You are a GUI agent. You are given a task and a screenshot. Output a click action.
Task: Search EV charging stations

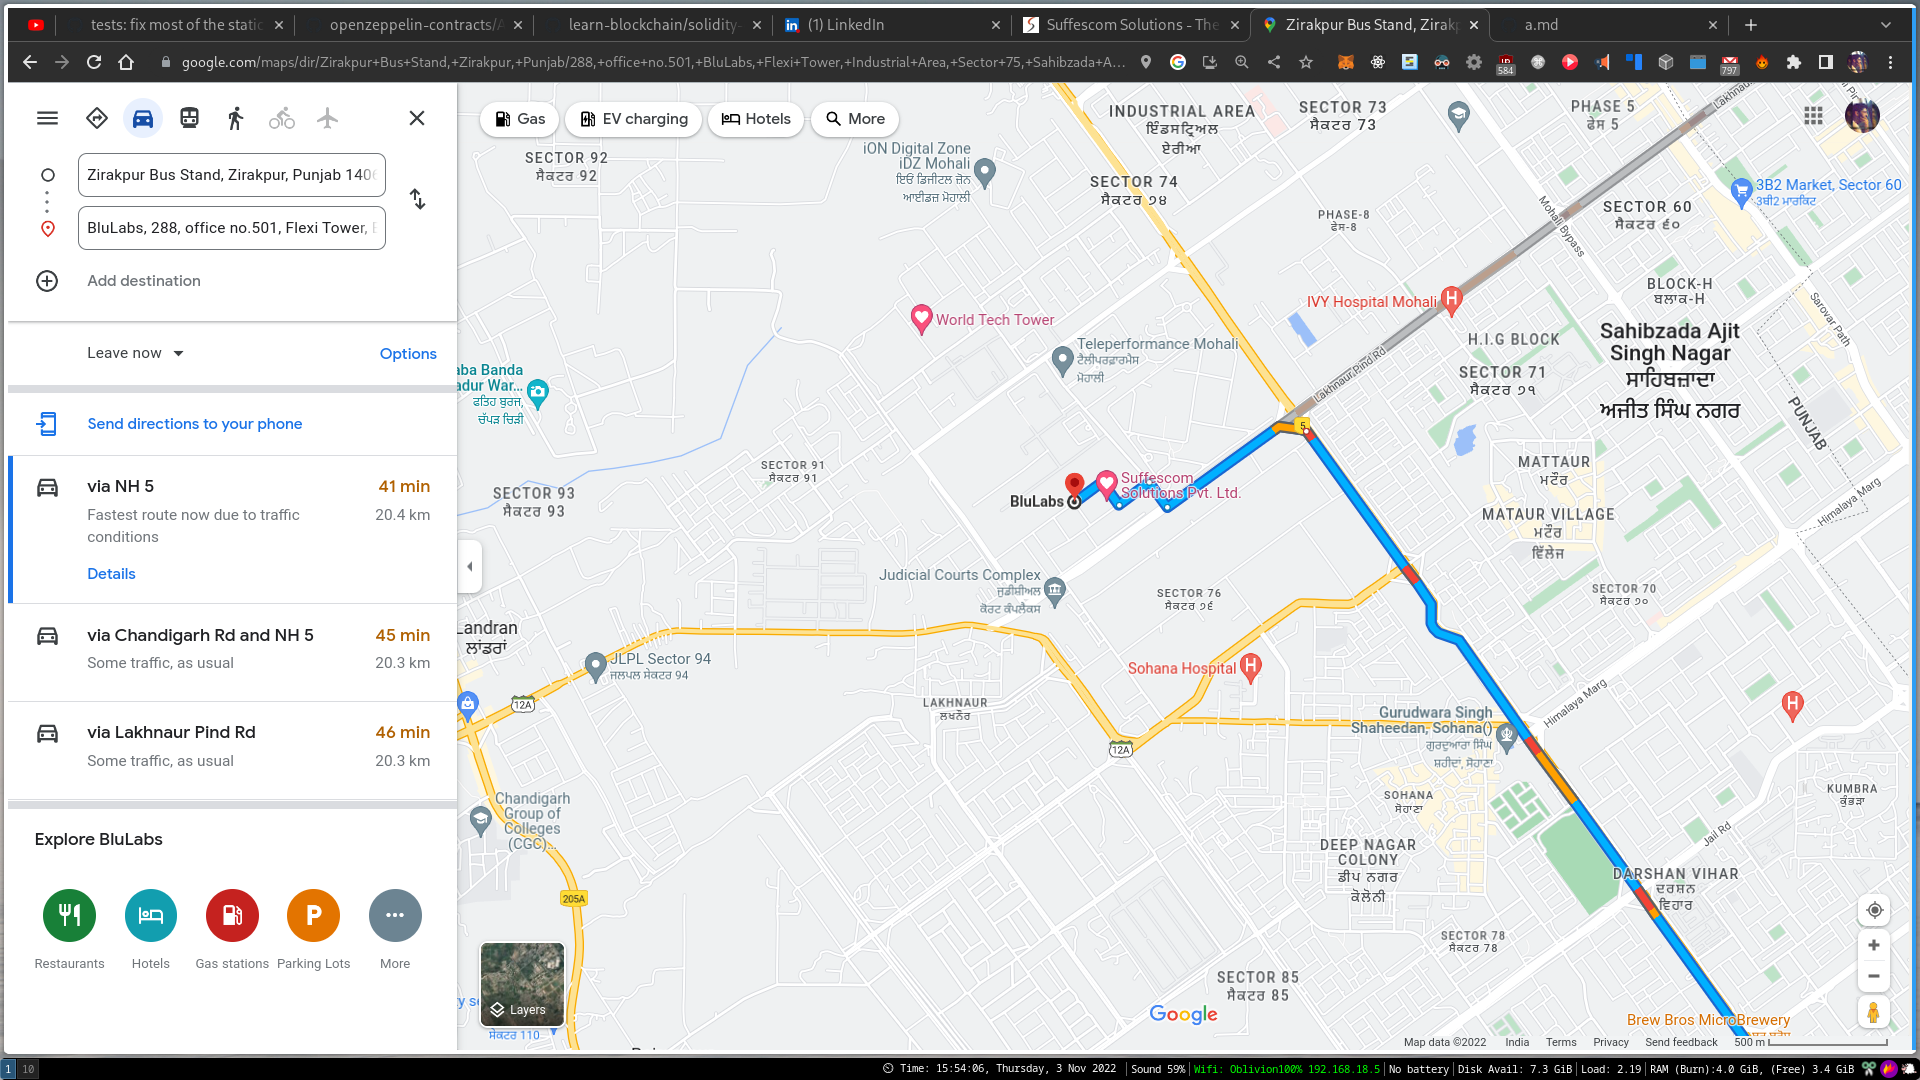click(634, 119)
